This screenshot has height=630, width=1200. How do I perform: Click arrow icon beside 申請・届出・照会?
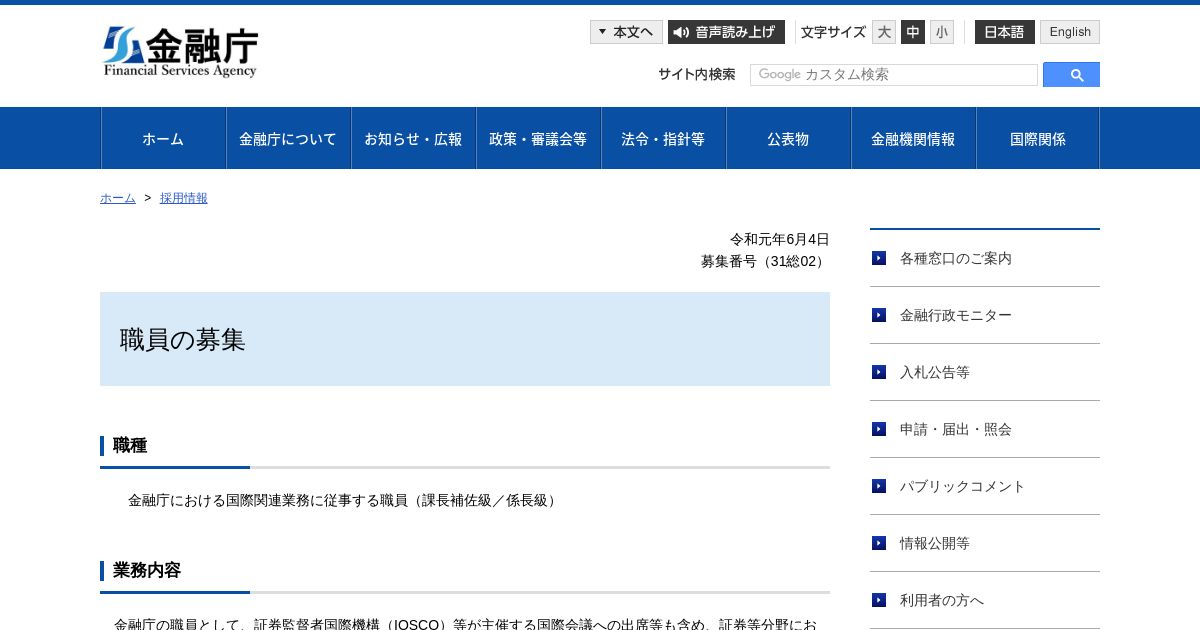click(879, 429)
